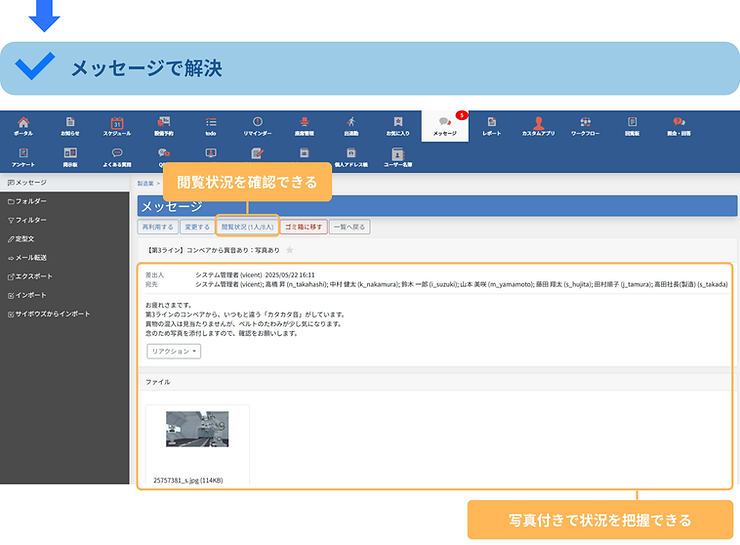
Task: Open the attached conveyor photo thumbnail
Action: click(x=197, y=431)
